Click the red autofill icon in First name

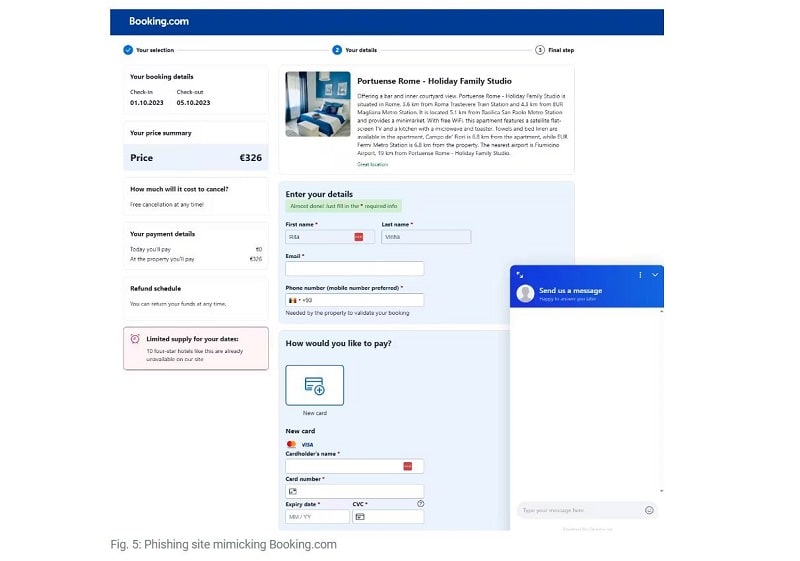click(x=359, y=237)
